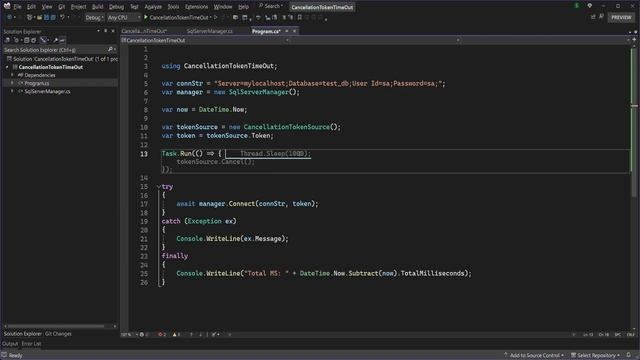Open Select Repository menu

click(596, 355)
